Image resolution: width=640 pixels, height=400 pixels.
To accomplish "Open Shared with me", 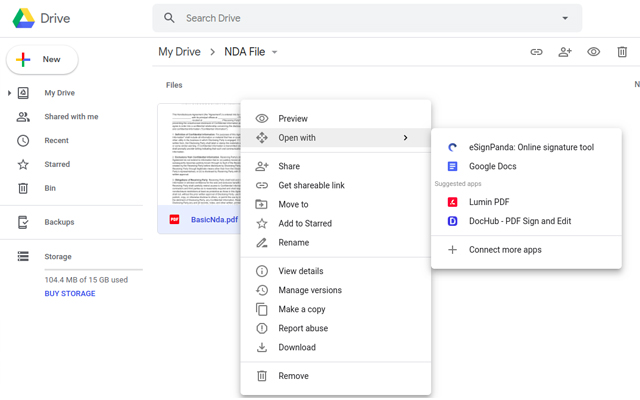I will 71,117.
